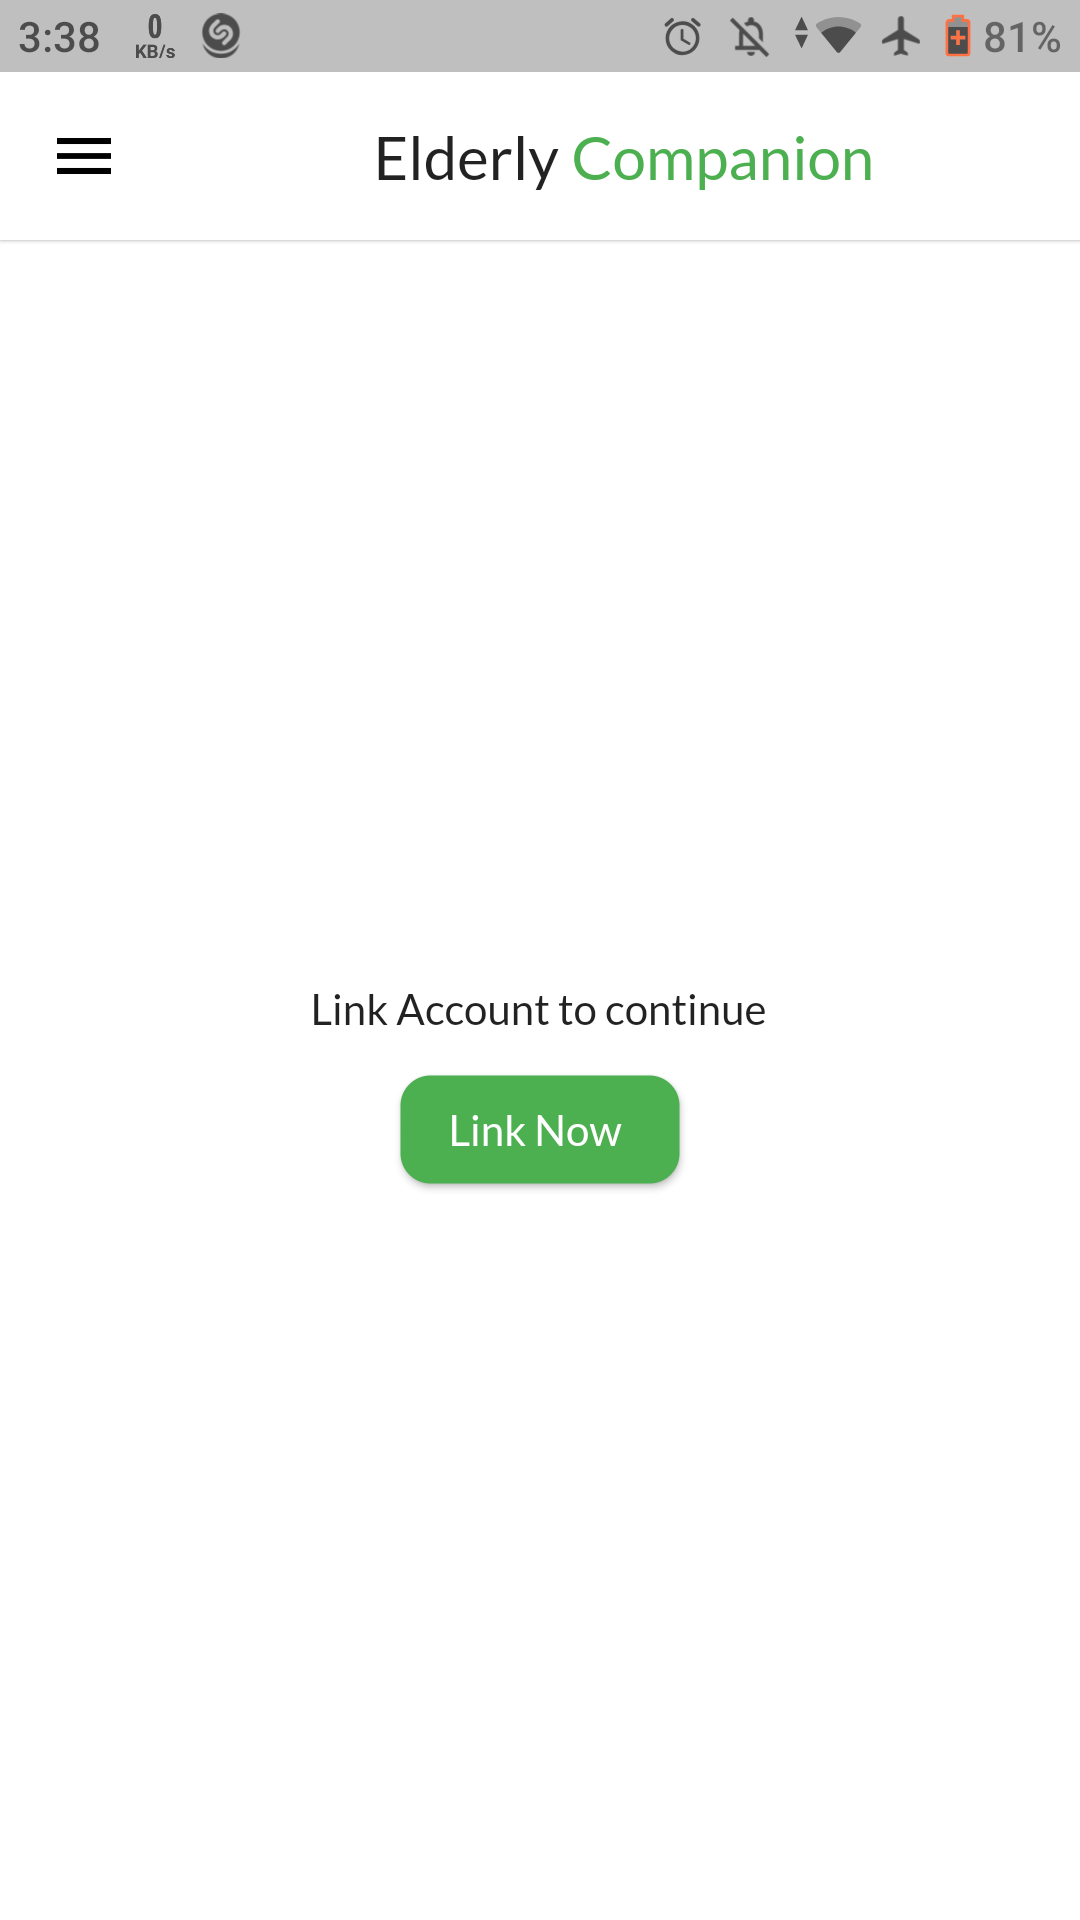Tap the data transfer arrows icon
The width and height of the screenshot is (1080, 1920).
(x=801, y=33)
